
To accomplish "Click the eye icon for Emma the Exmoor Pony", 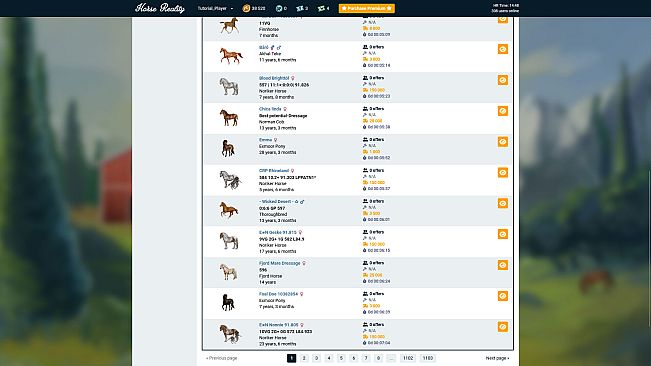I will pyautogui.click(x=503, y=142).
